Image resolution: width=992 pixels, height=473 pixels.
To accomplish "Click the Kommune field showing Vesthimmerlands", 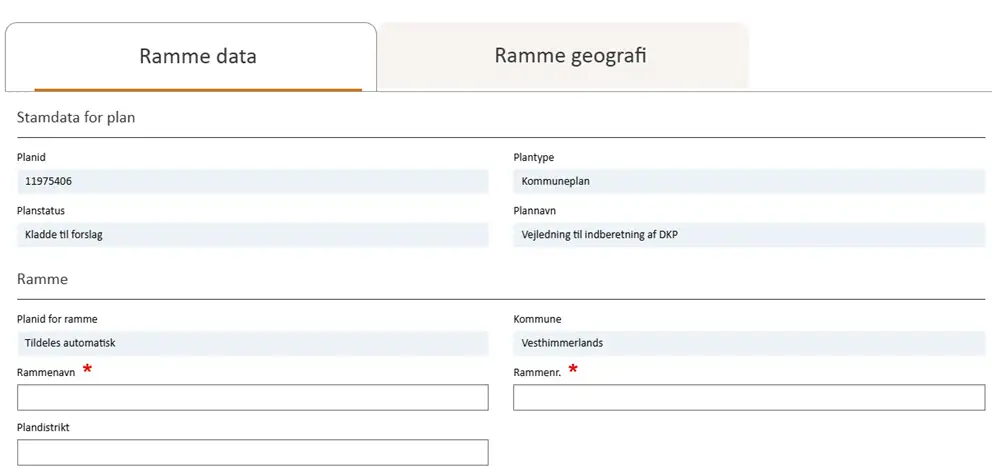I will point(748,343).
